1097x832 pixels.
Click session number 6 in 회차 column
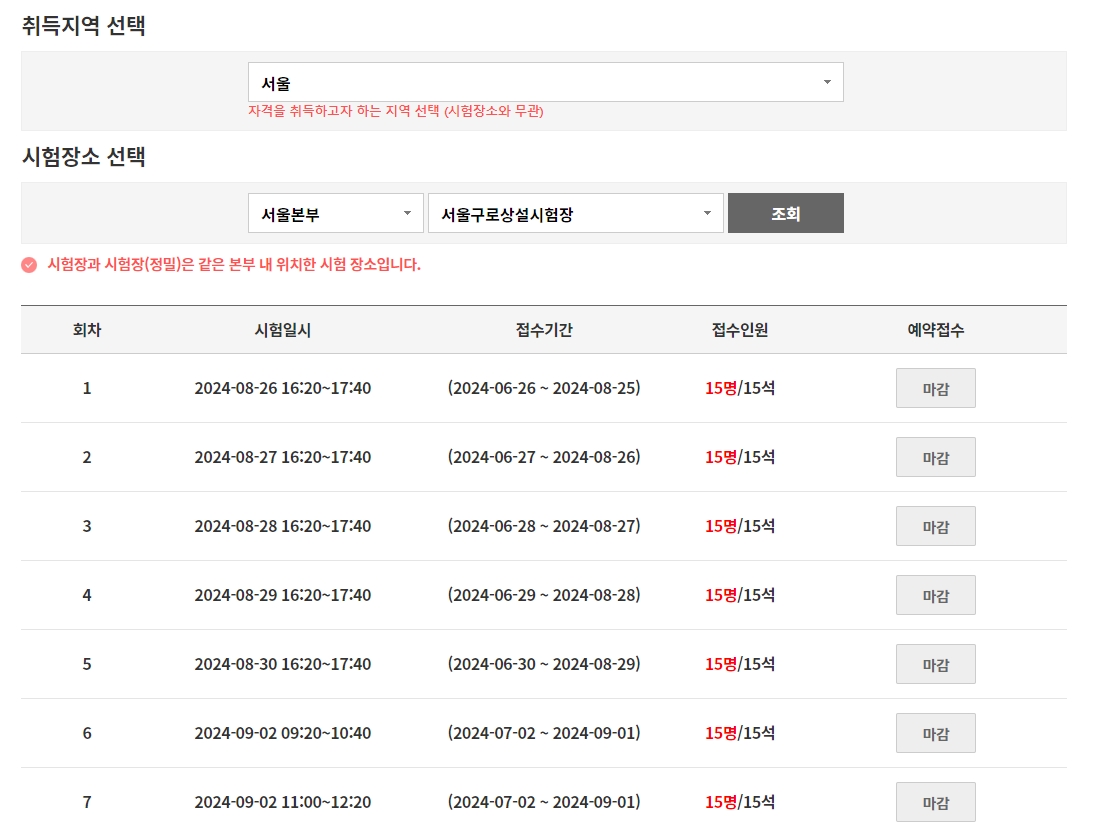87,733
